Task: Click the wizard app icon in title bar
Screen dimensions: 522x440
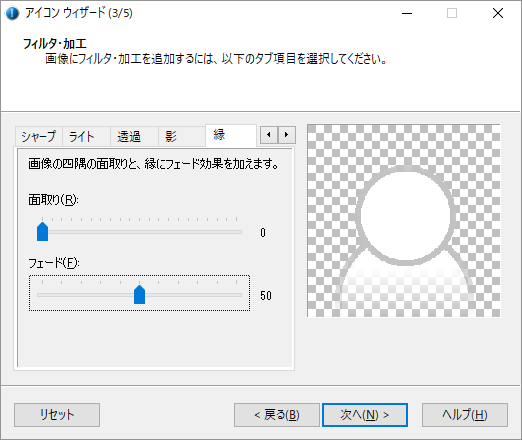Action: coord(12,13)
